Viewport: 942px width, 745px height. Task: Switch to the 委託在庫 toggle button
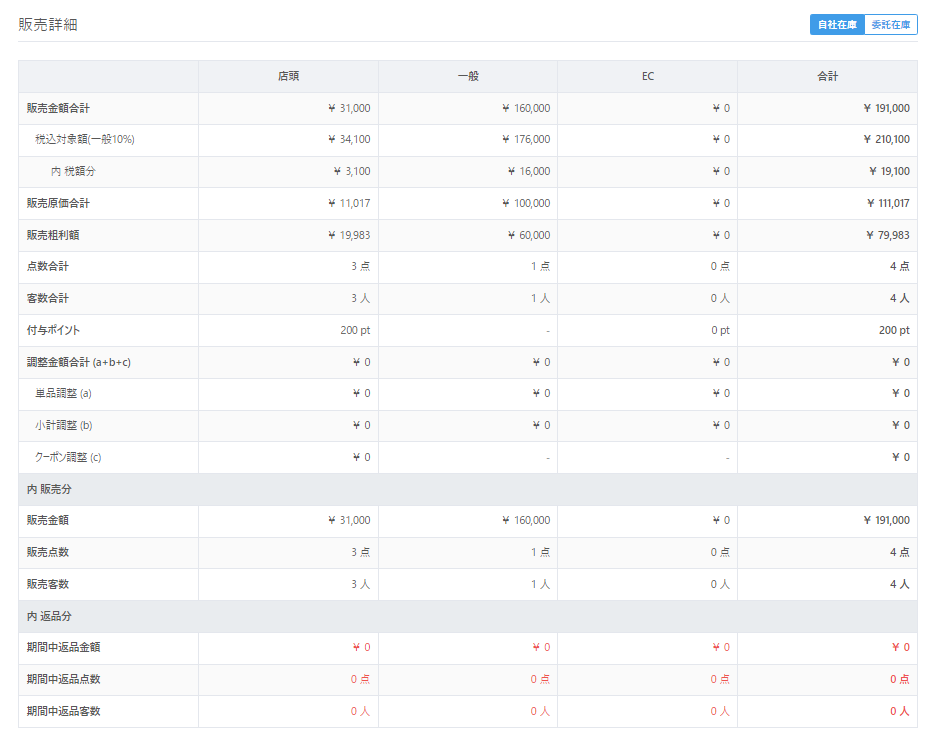890,25
